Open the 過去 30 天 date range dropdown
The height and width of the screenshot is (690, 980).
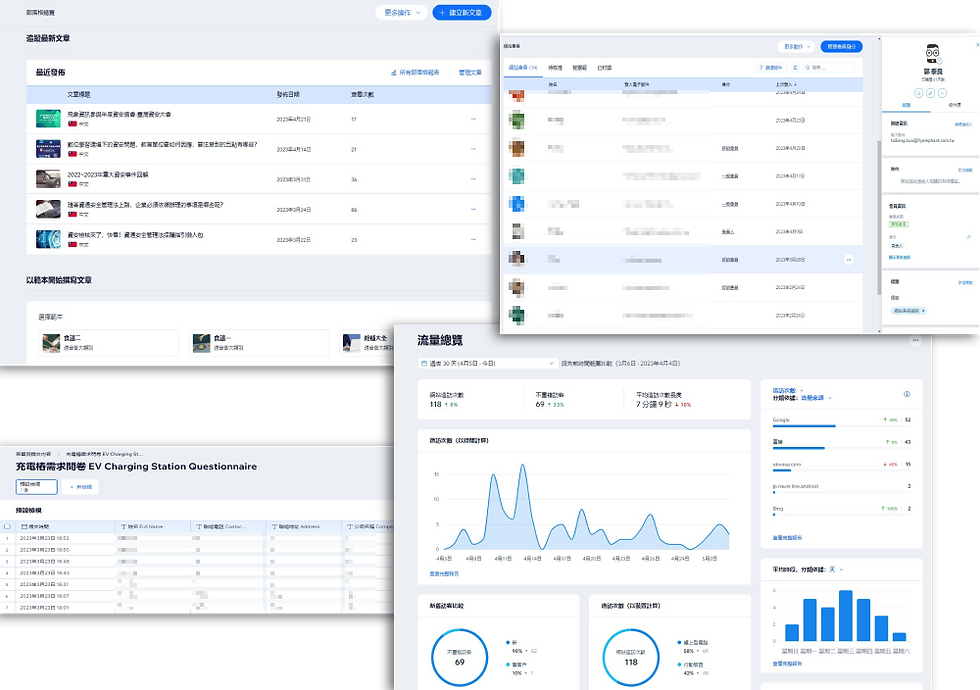pos(488,363)
